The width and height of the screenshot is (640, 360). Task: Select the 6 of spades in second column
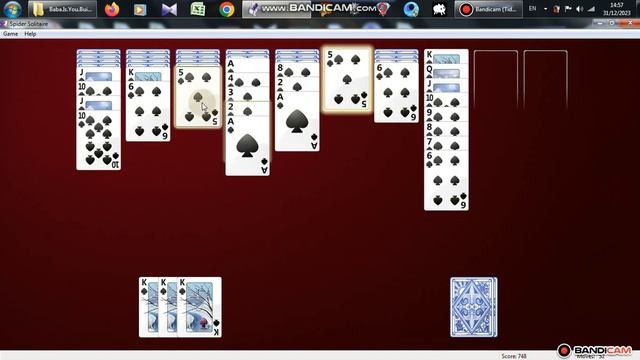tap(148, 111)
